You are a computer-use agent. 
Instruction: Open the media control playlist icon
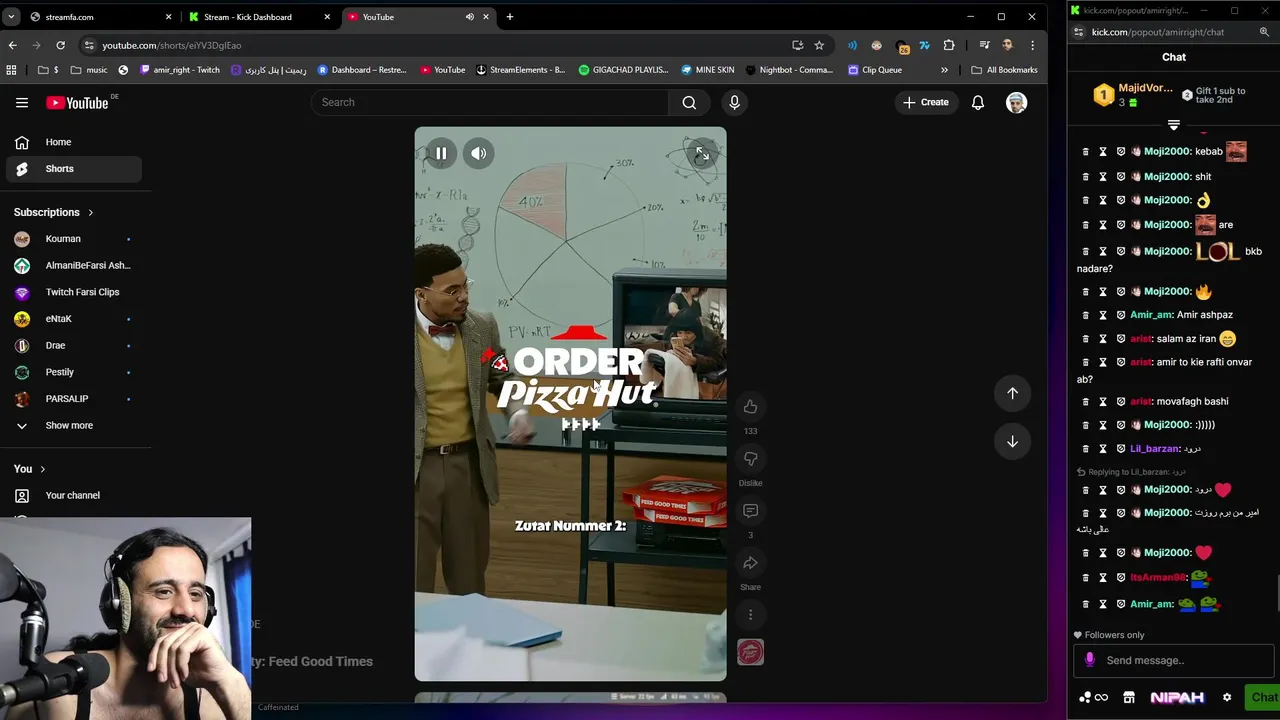point(984,45)
